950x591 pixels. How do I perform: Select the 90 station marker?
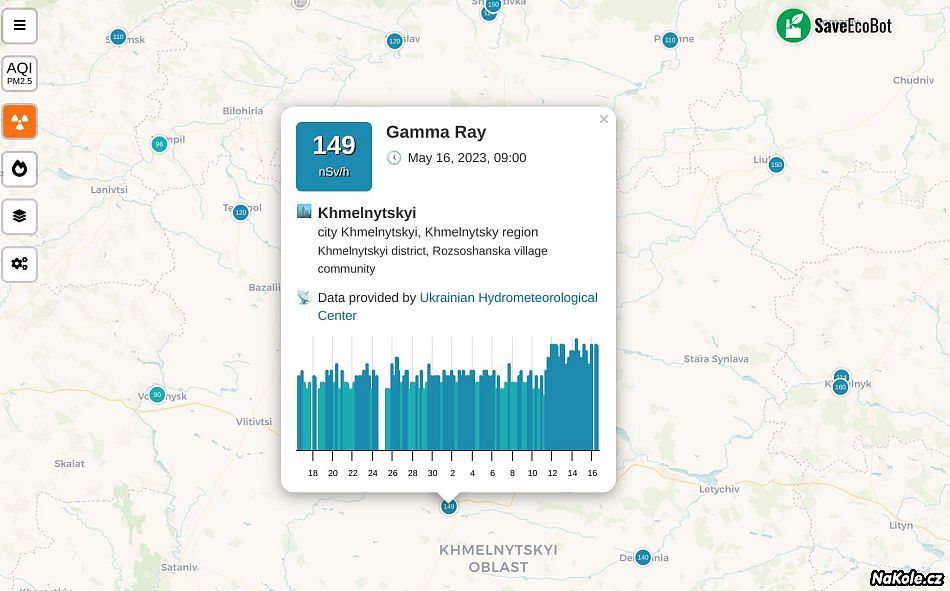[156, 394]
